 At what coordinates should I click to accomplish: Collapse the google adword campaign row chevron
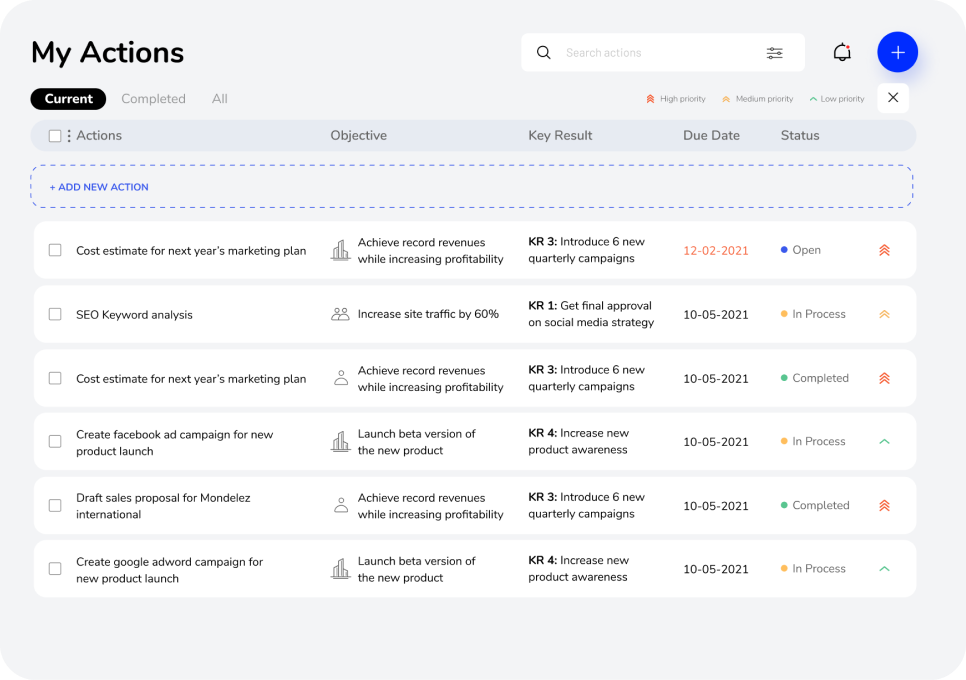pos(884,568)
